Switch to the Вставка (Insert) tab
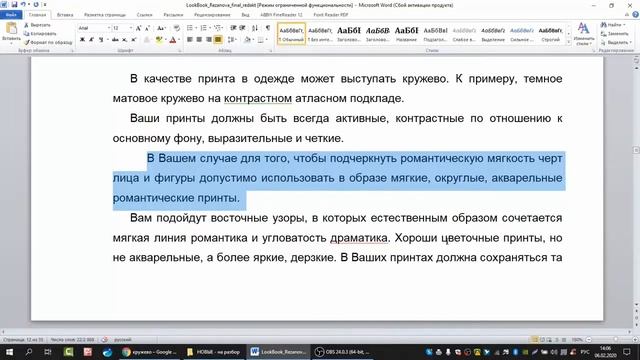Image resolution: width=640 pixels, height=360 pixels. (65, 15)
